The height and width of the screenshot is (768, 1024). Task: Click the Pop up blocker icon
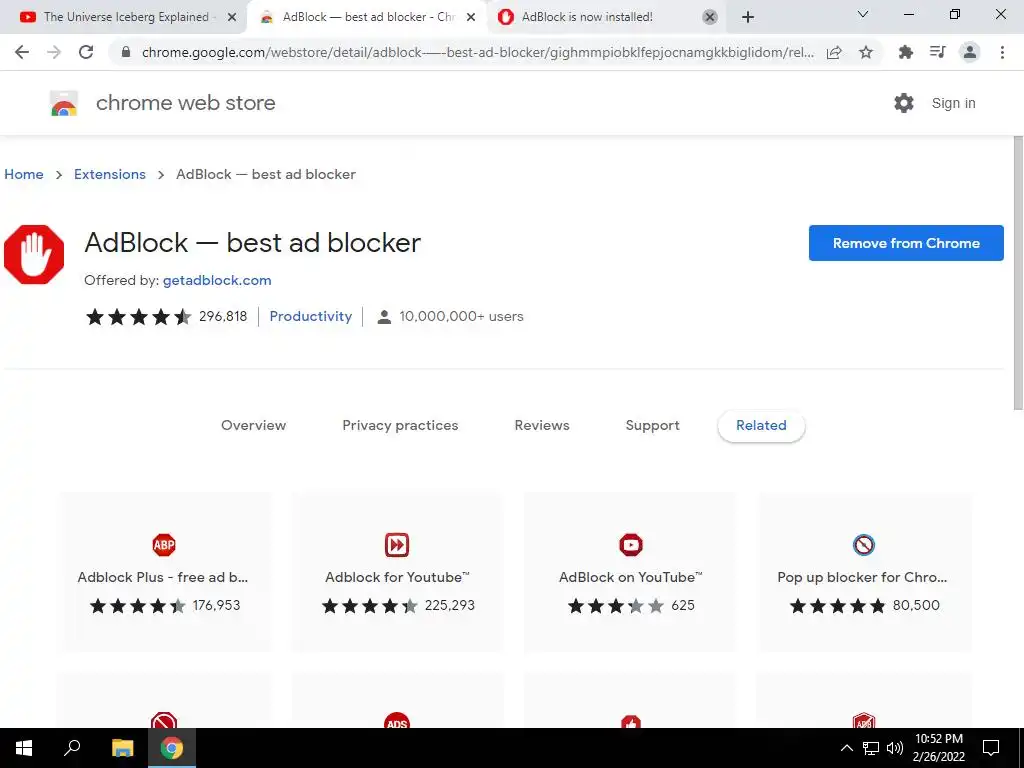863,545
